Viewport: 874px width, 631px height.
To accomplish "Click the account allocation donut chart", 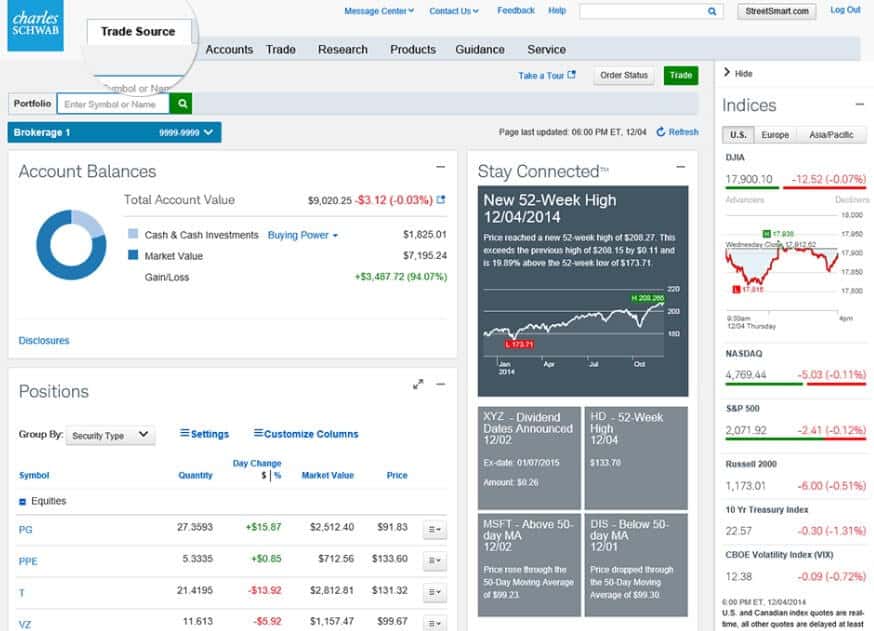I will tap(71, 245).
